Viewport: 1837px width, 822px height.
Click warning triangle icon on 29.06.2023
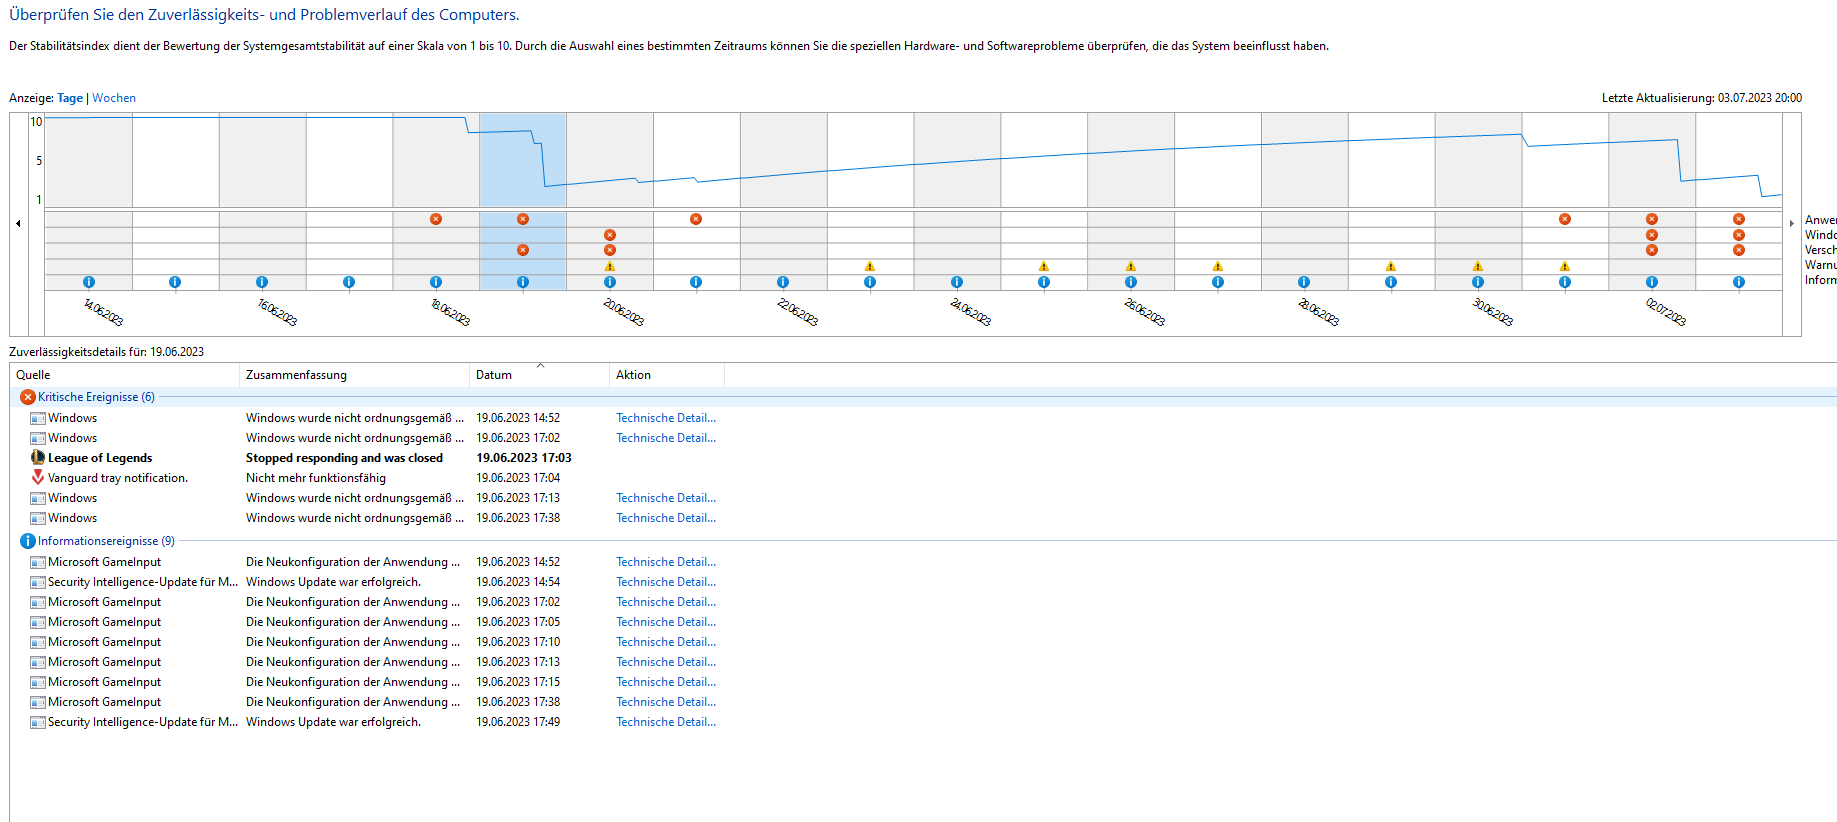point(1391,267)
